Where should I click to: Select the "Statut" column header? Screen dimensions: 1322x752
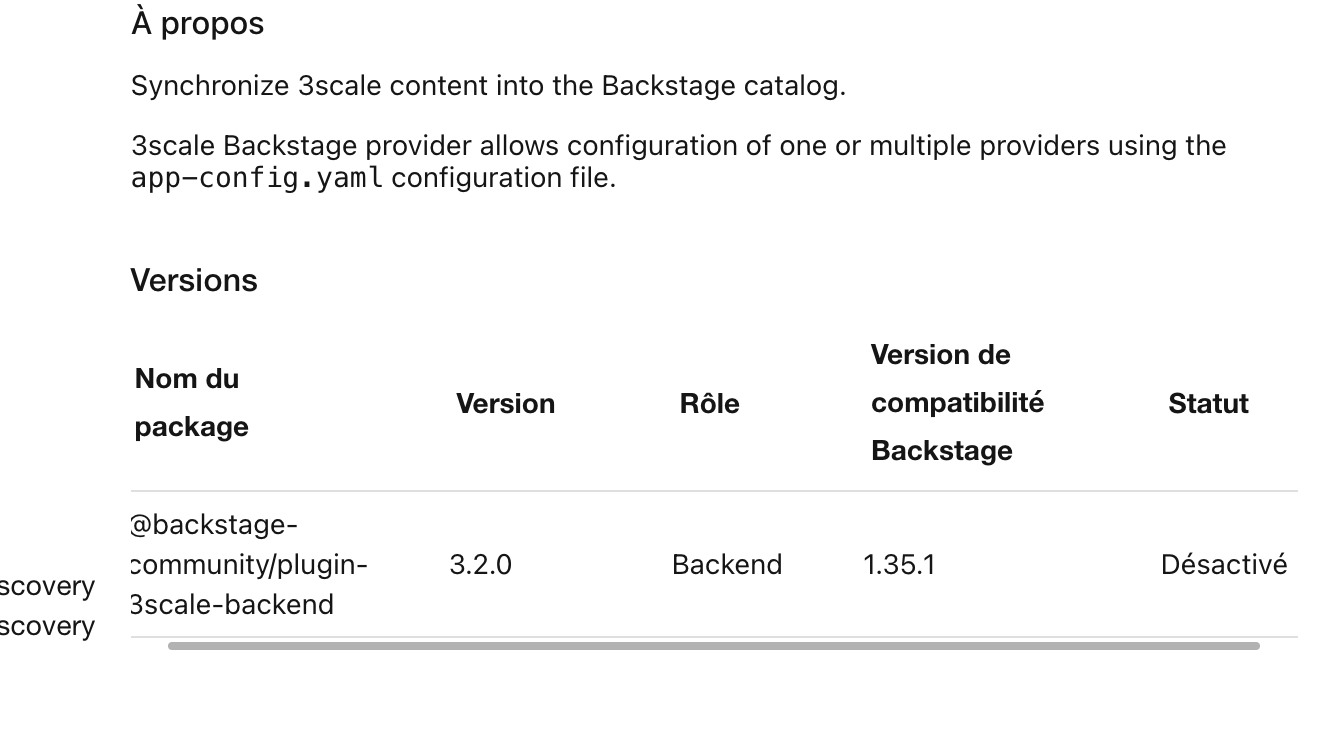1208,404
